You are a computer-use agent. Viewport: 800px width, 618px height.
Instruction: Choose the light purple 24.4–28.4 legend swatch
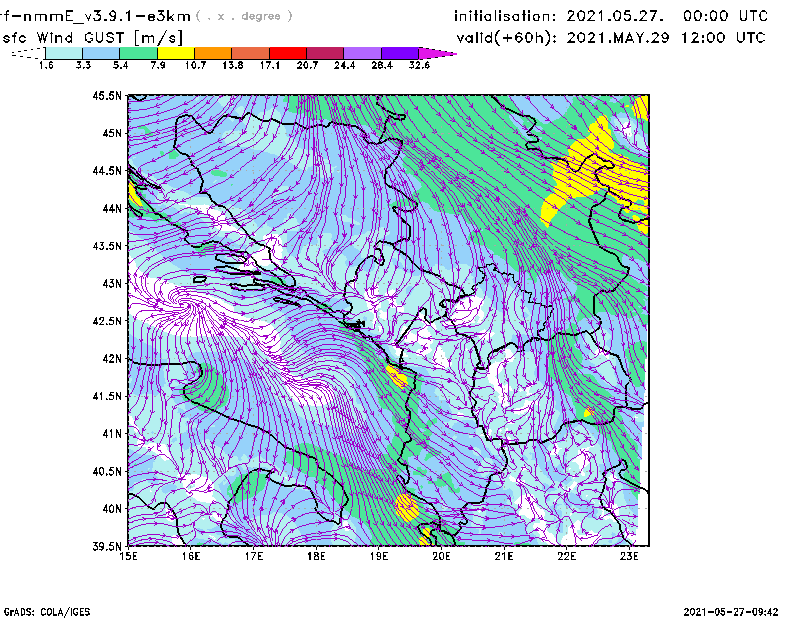tap(362, 53)
